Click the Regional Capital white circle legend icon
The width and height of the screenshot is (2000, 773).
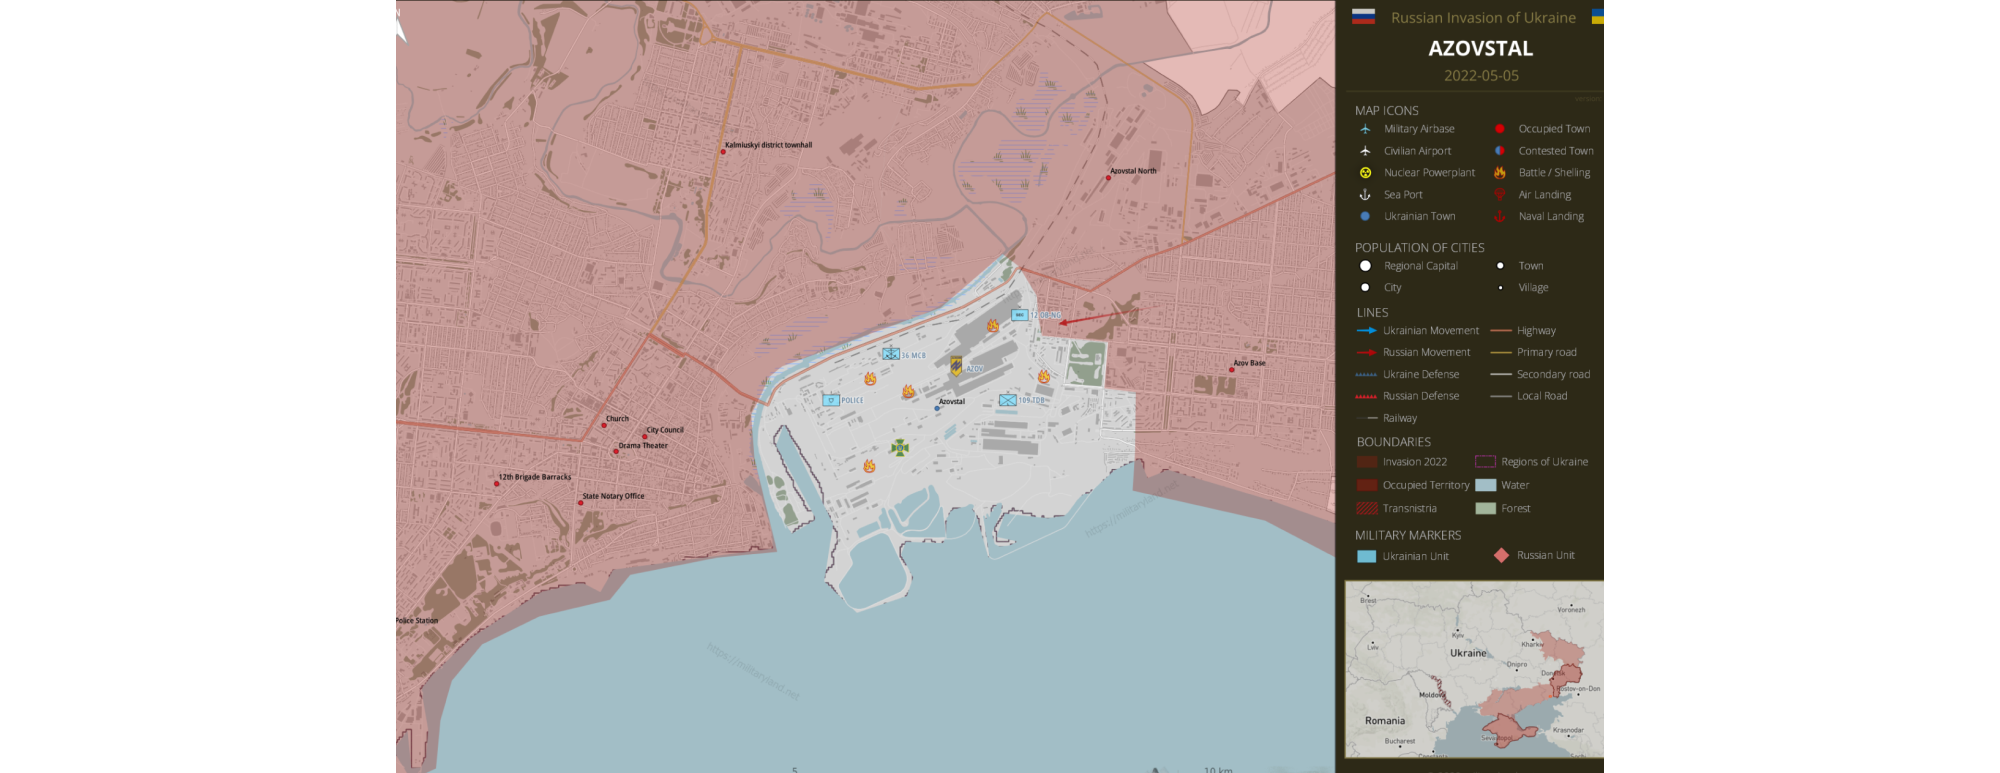click(1365, 266)
